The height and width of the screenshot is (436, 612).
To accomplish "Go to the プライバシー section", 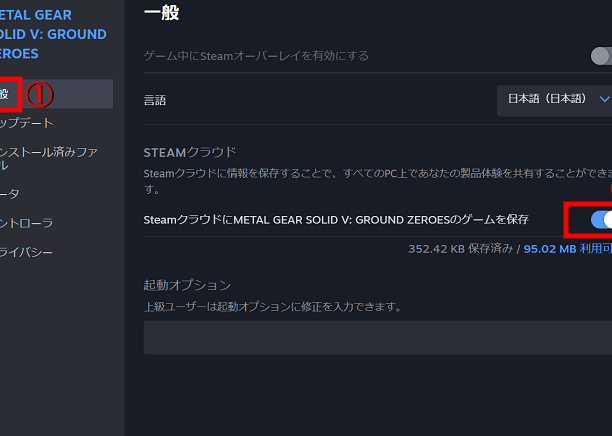I will coord(28,252).
